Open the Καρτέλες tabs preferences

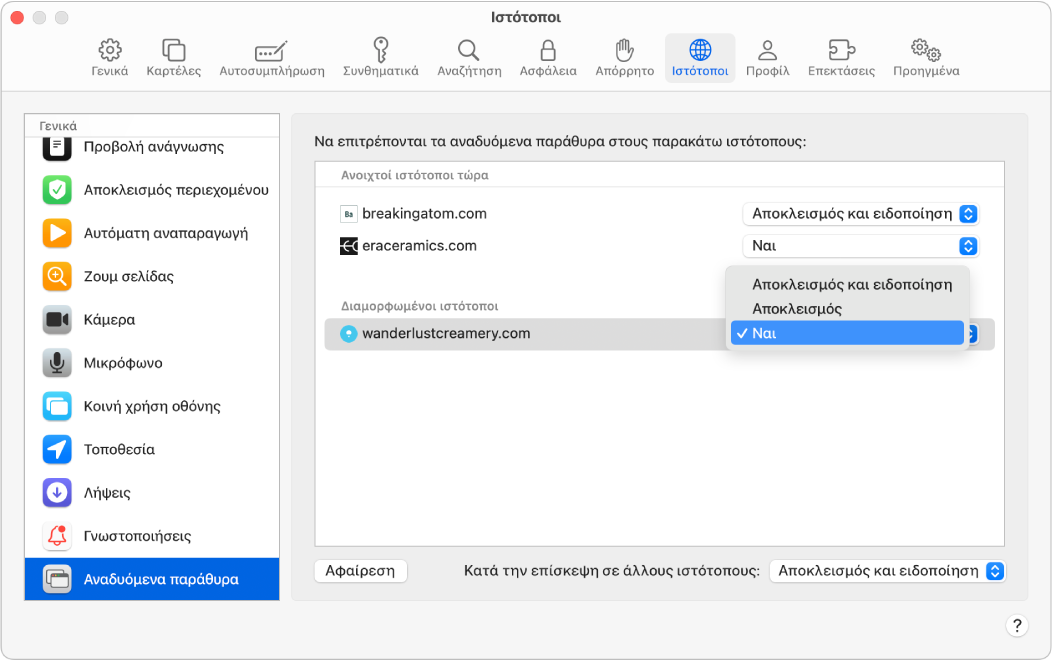coord(173,58)
